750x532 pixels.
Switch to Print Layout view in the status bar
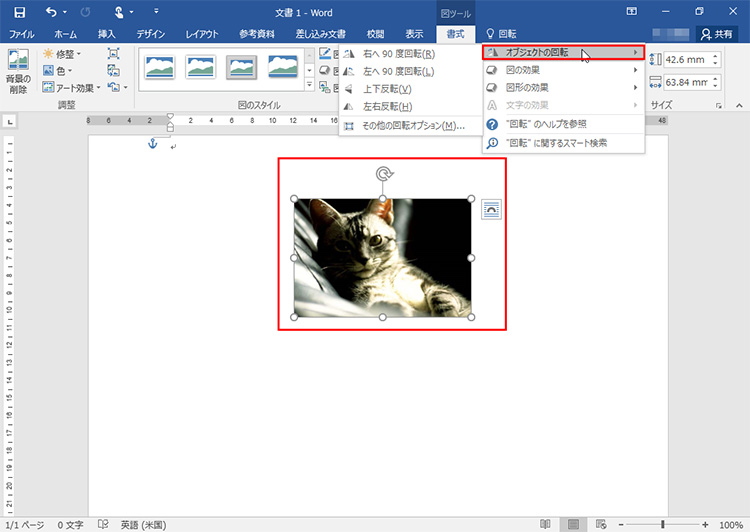573,524
